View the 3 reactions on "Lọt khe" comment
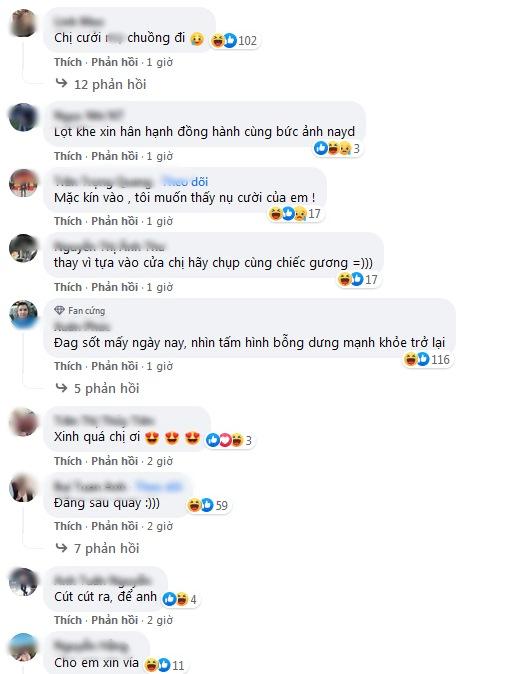Viewport: 515px width, 674px height. pyautogui.click(x=337, y=148)
